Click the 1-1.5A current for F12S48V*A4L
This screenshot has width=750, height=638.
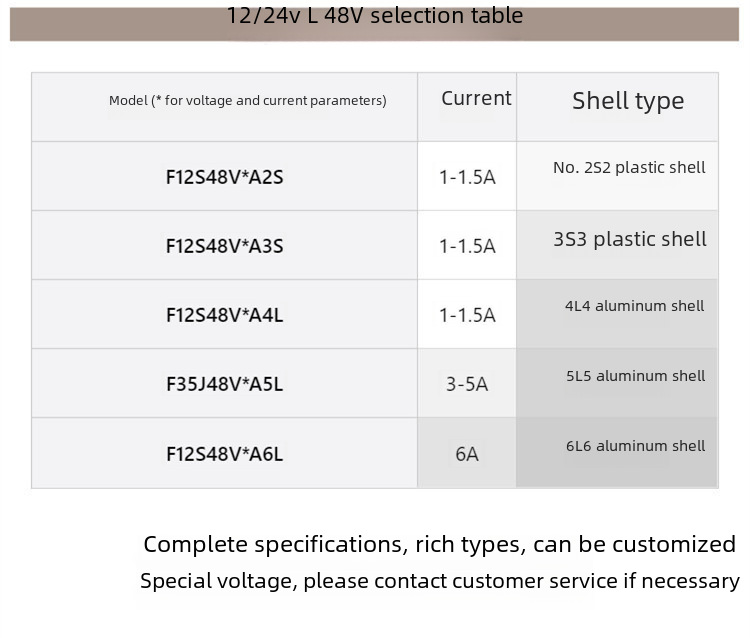pos(467,315)
